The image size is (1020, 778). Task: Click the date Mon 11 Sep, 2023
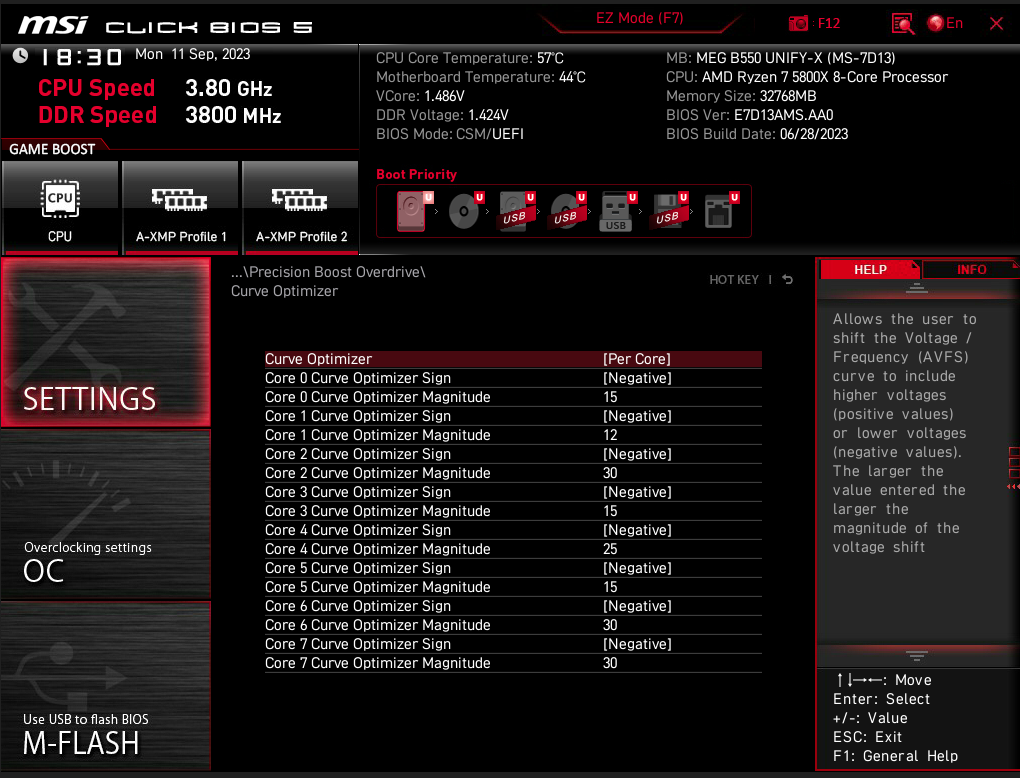[x=193, y=55]
